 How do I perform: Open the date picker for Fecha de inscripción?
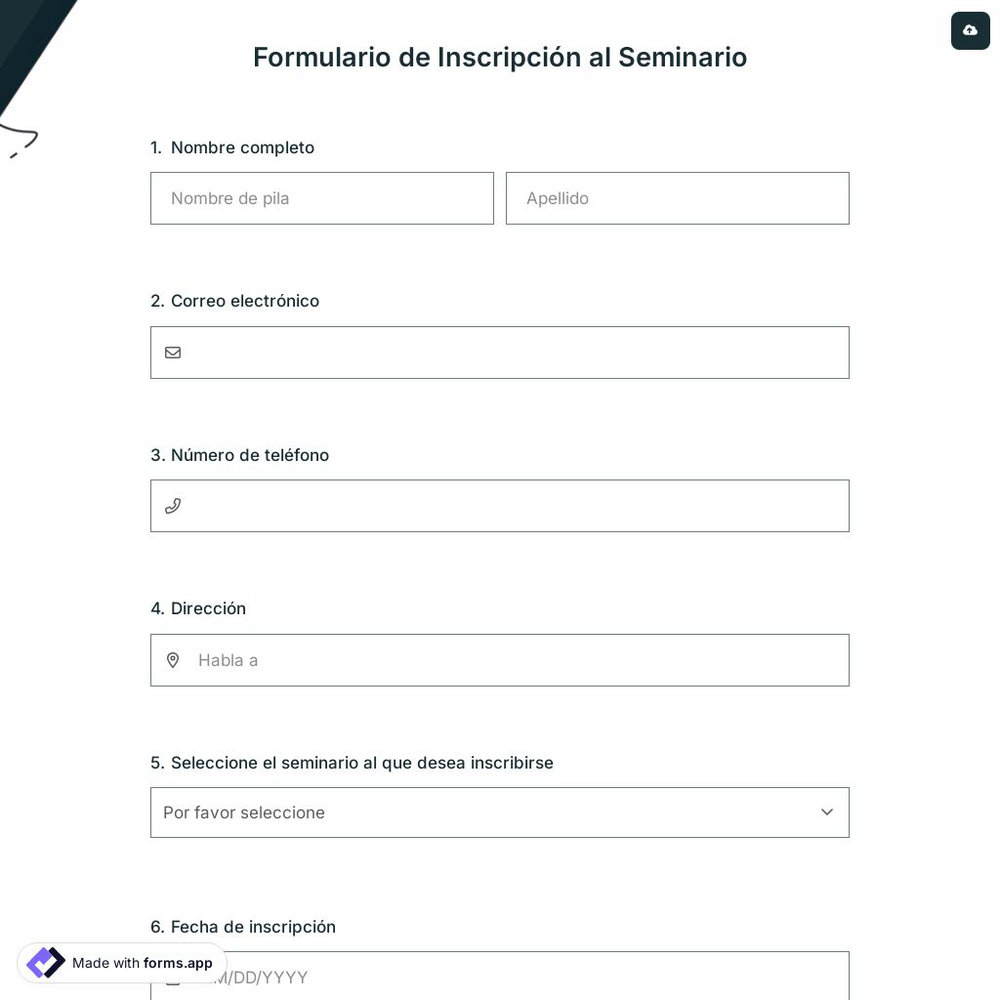(500, 977)
